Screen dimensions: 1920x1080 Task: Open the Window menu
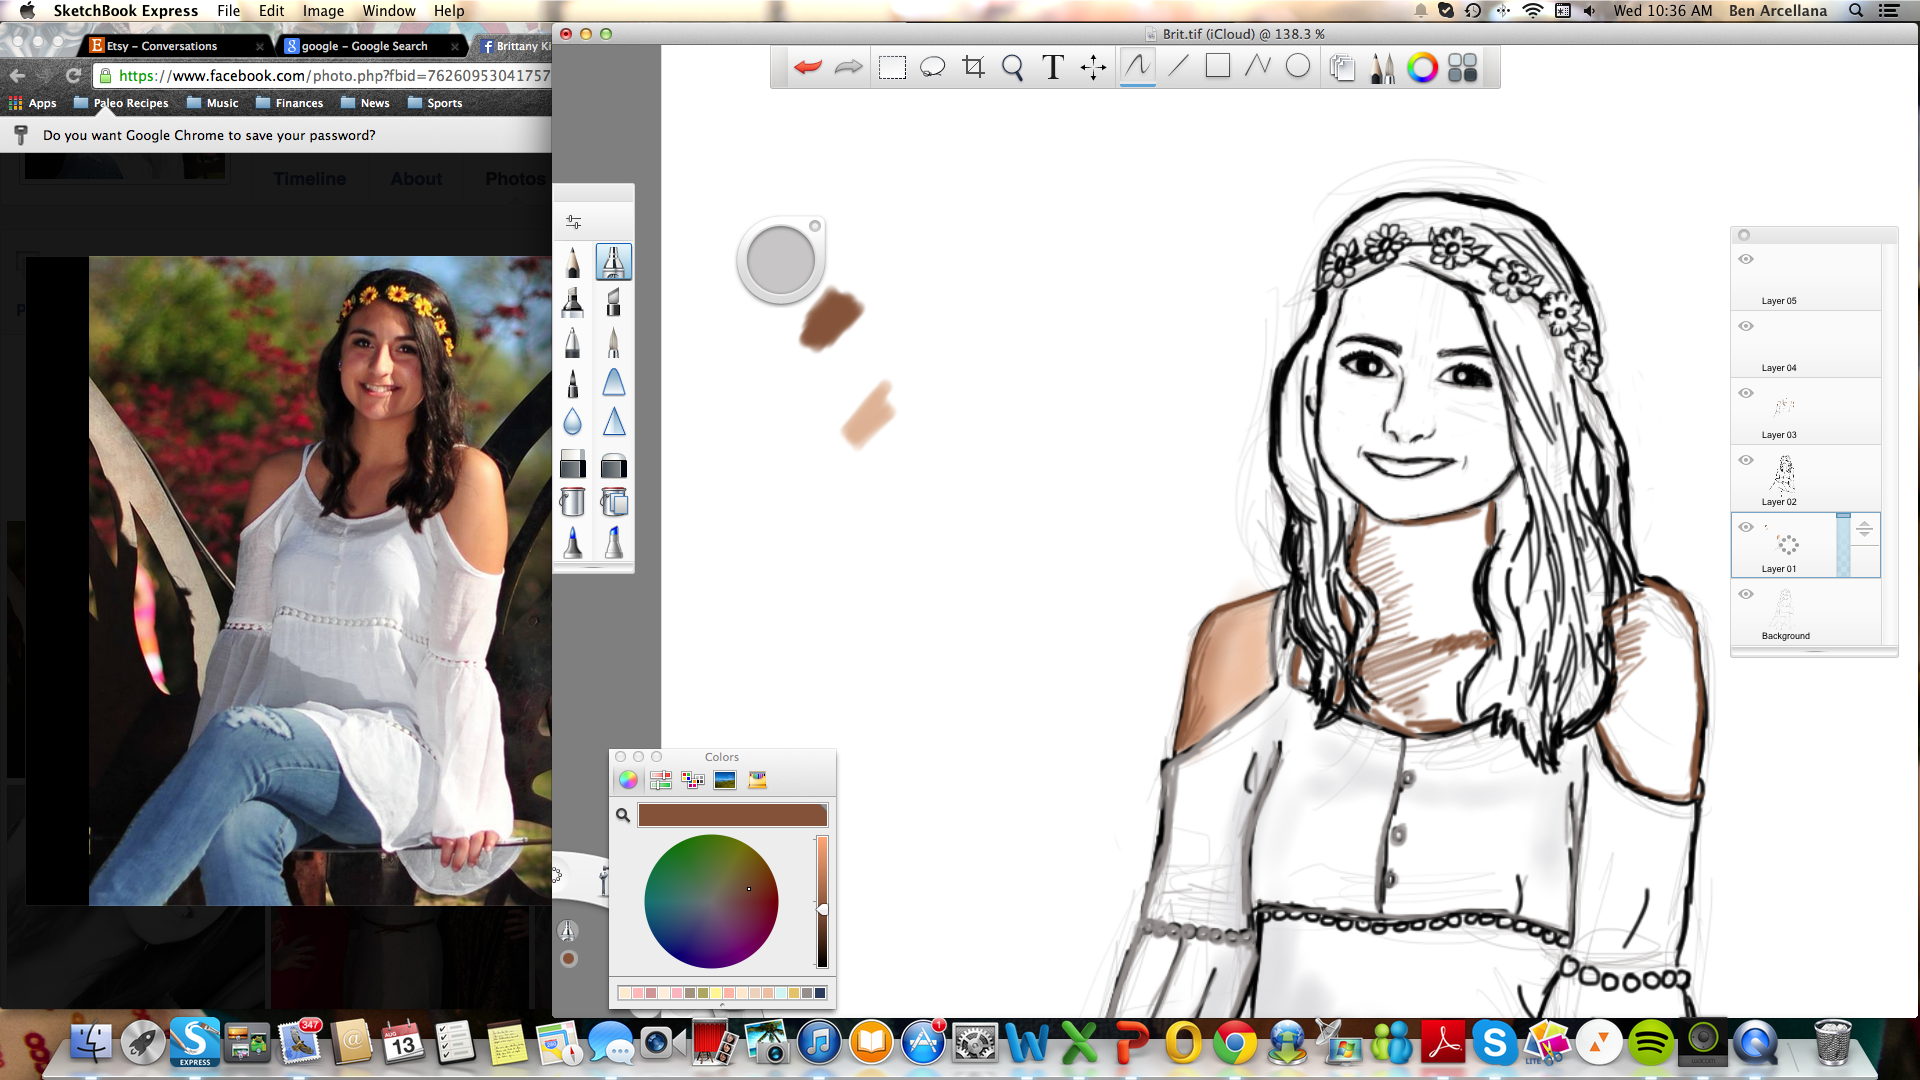[x=388, y=11]
